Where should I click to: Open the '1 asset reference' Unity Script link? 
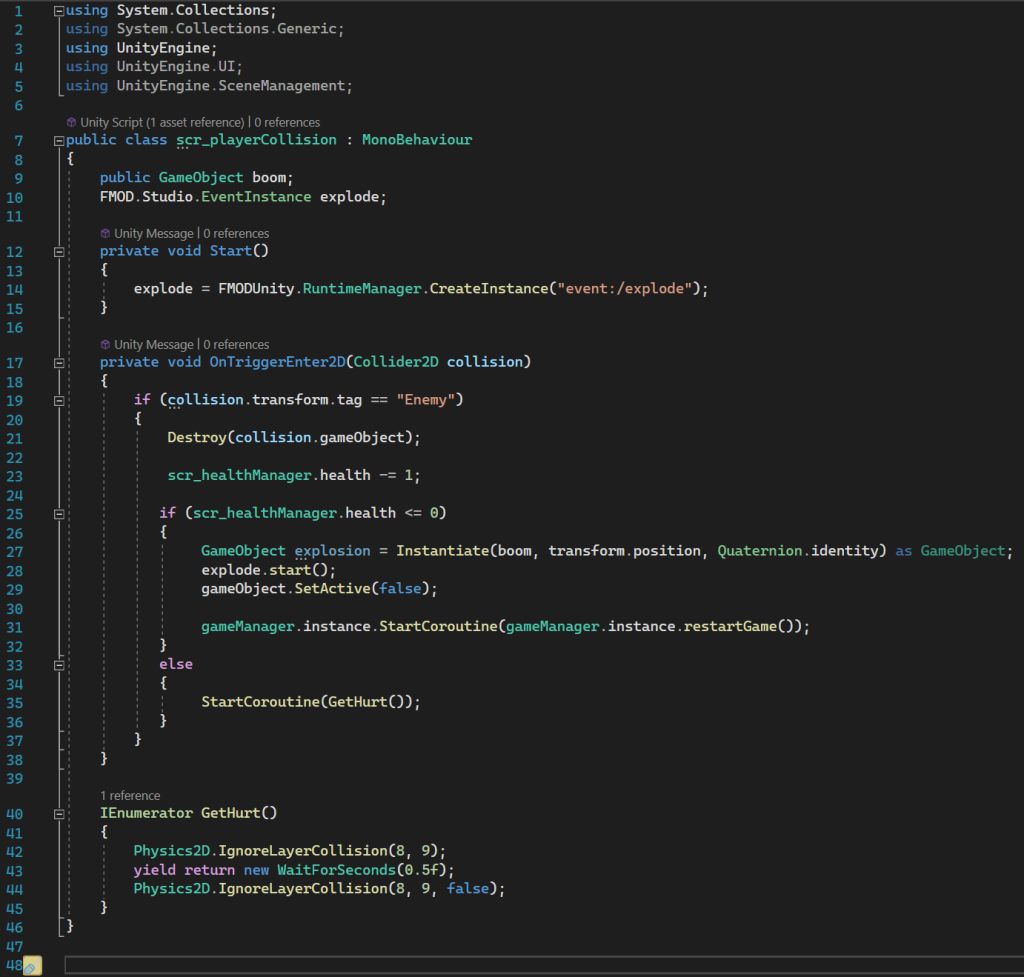click(195, 122)
